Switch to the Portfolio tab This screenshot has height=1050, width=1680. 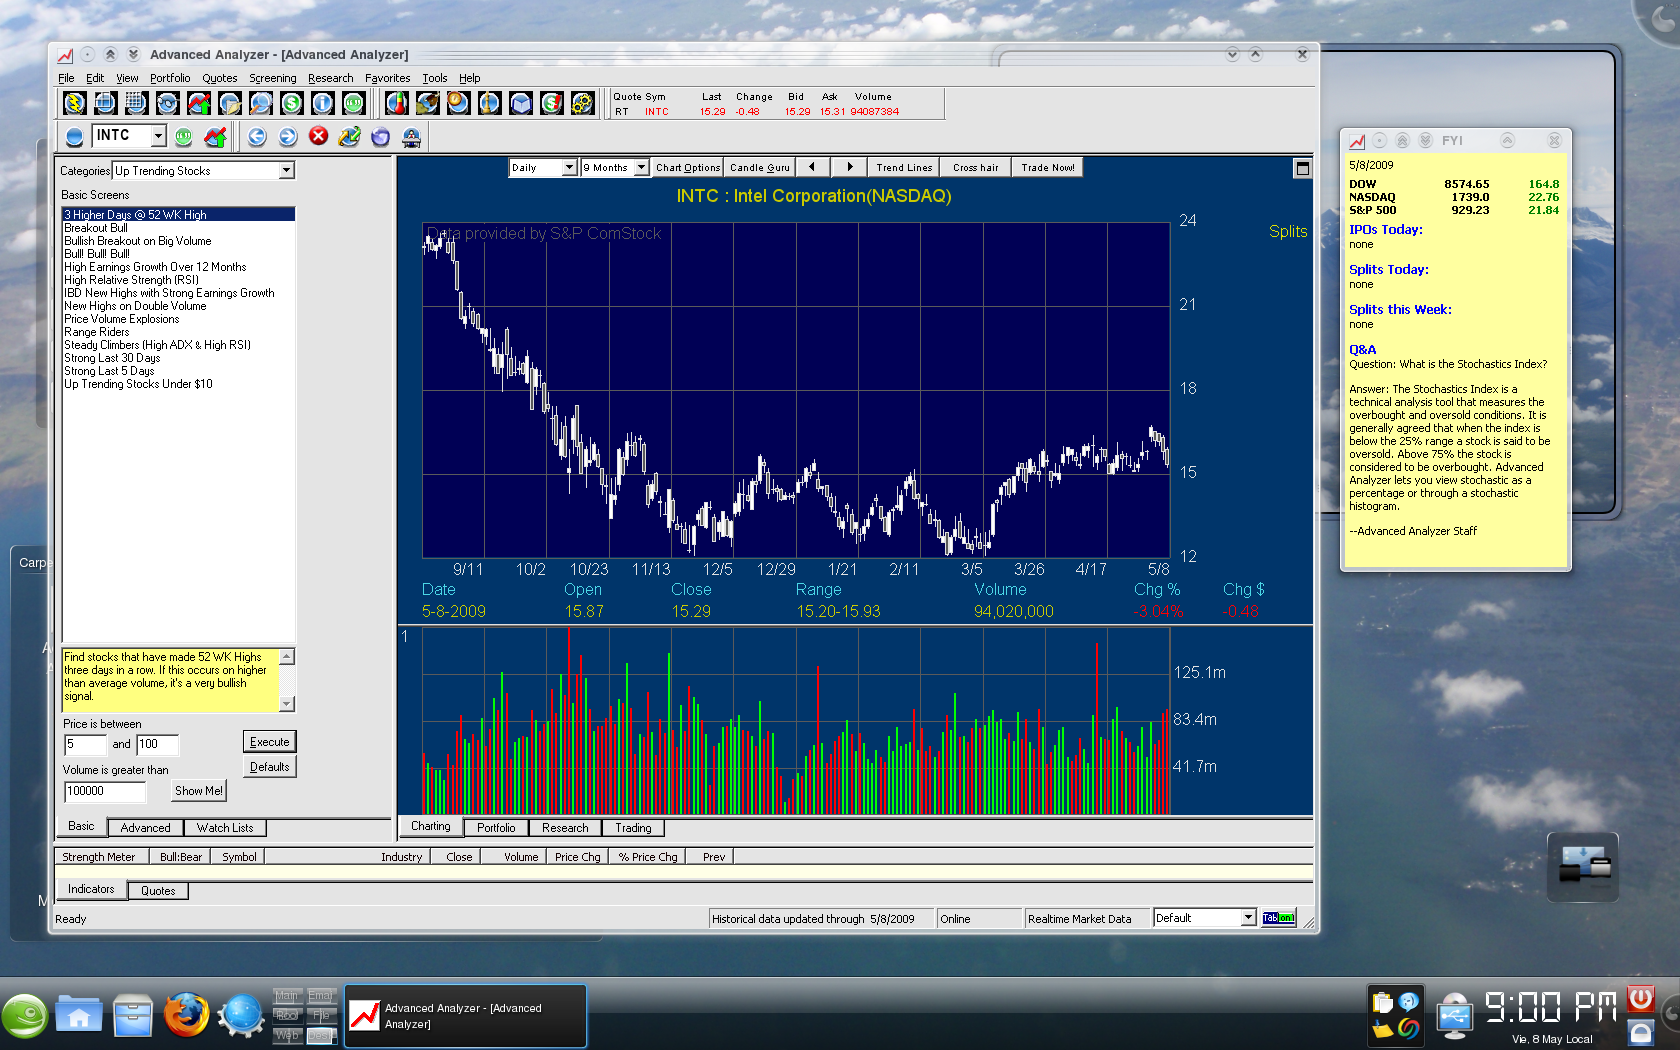pyautogui.click(x=497, y=828)
